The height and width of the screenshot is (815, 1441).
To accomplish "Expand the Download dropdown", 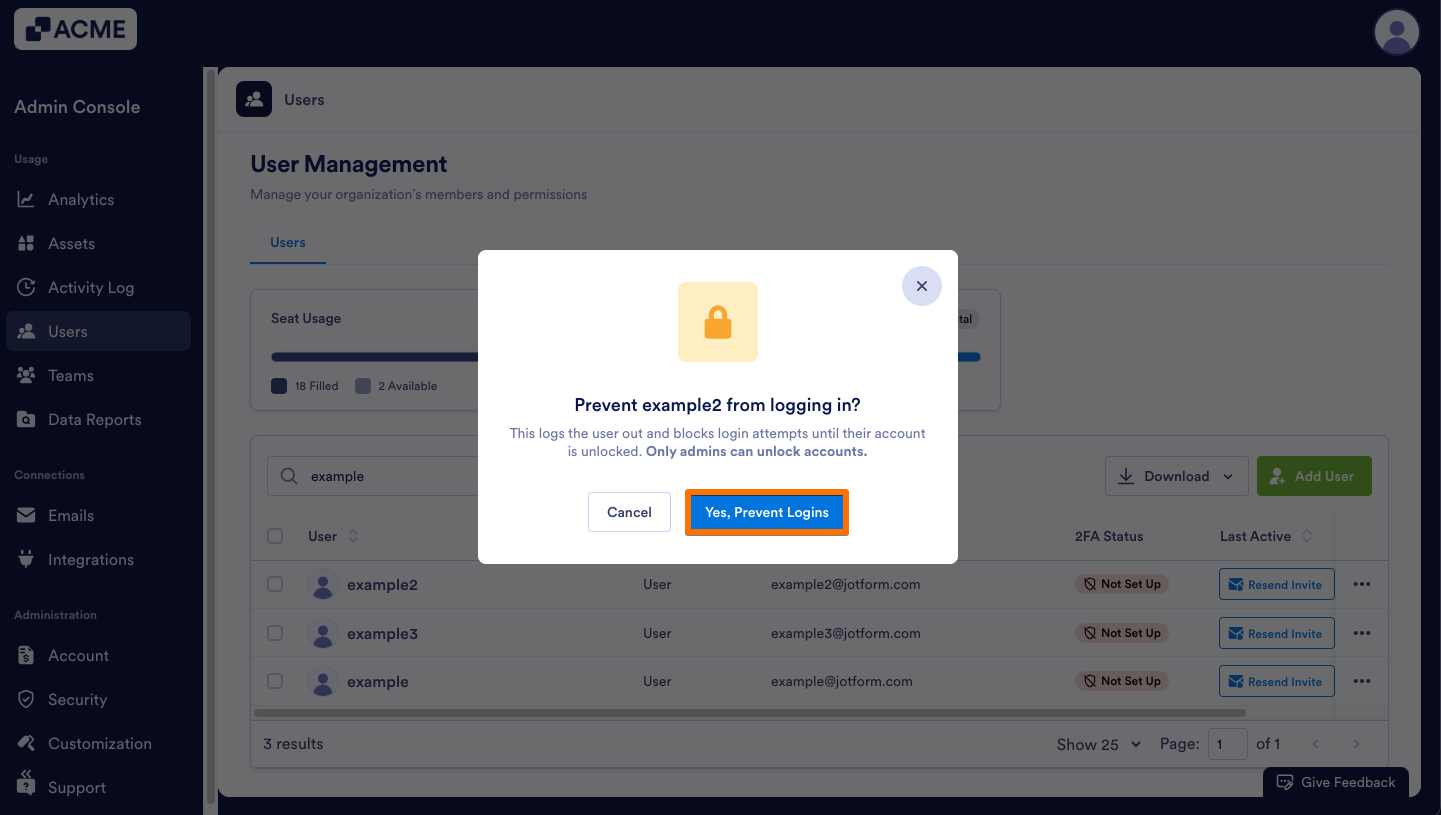I will [1176, 477].
